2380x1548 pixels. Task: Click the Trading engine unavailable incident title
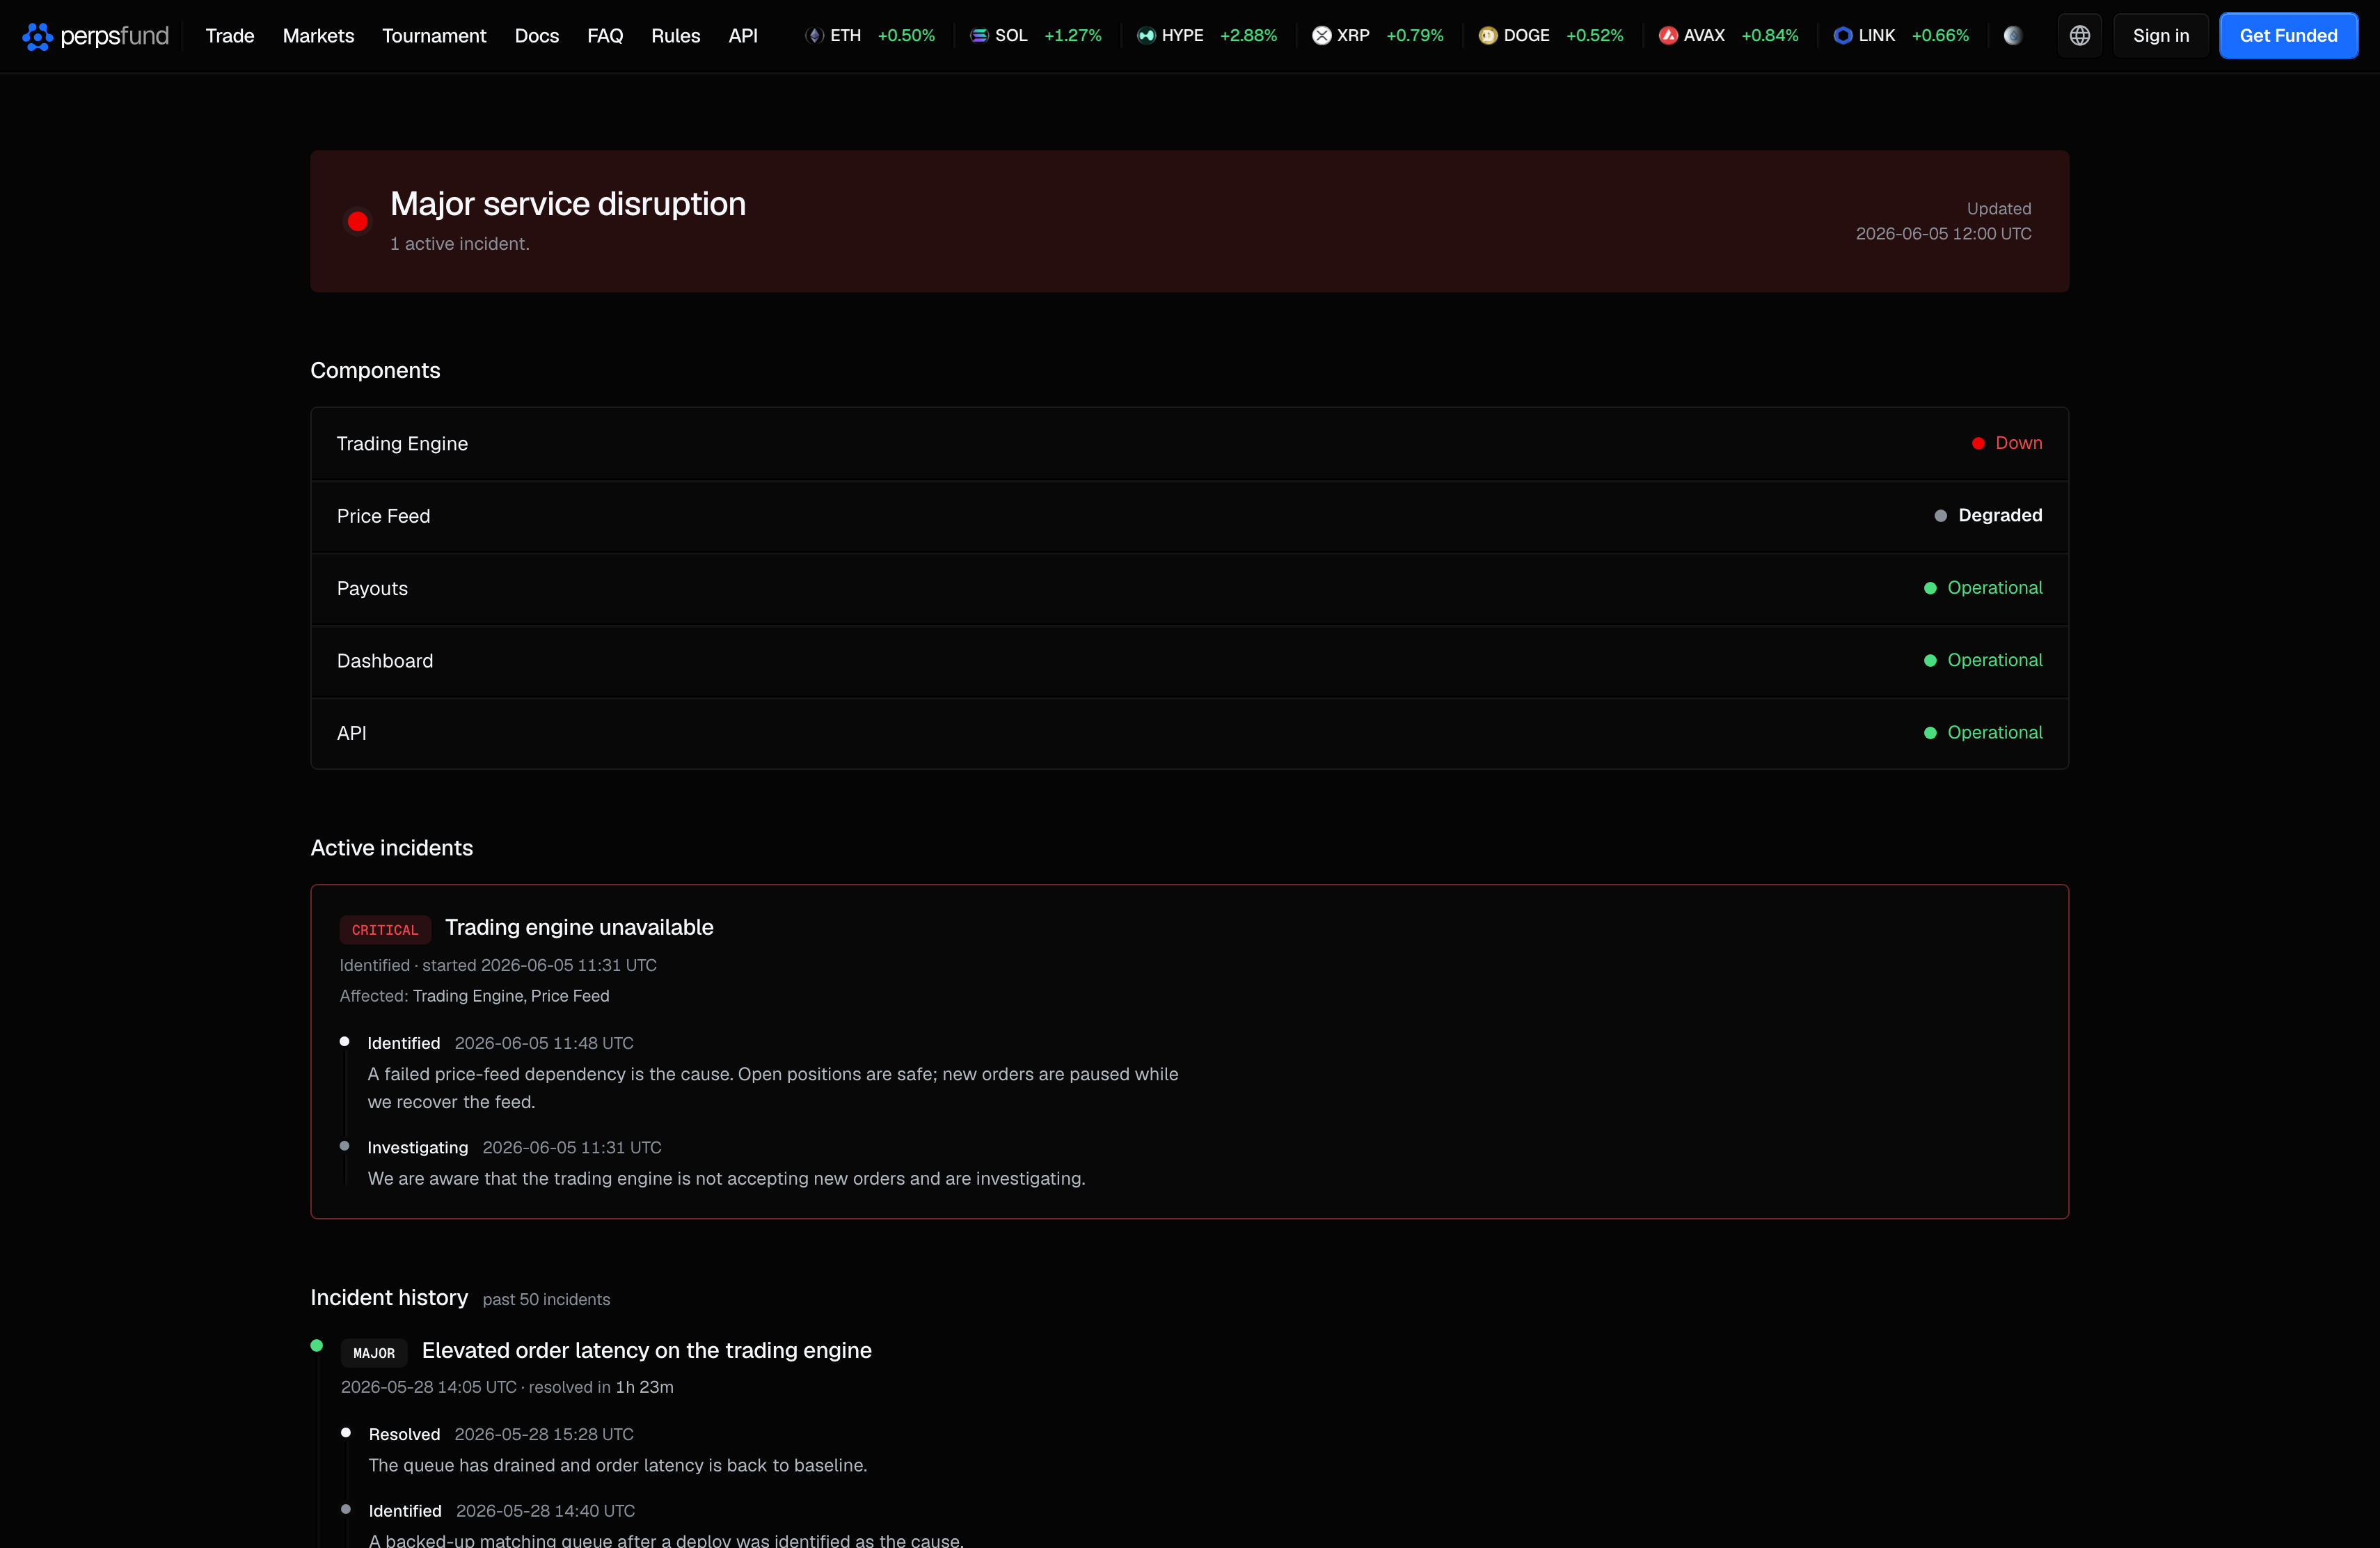click(x=579, y=927)
